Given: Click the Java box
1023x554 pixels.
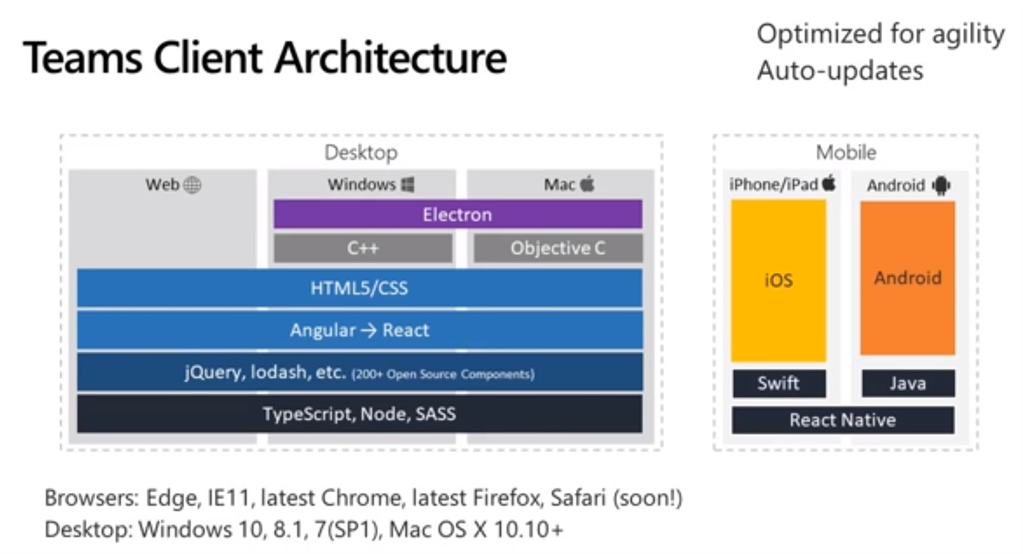Looking at the screenshot, I should tap(908, 384).
